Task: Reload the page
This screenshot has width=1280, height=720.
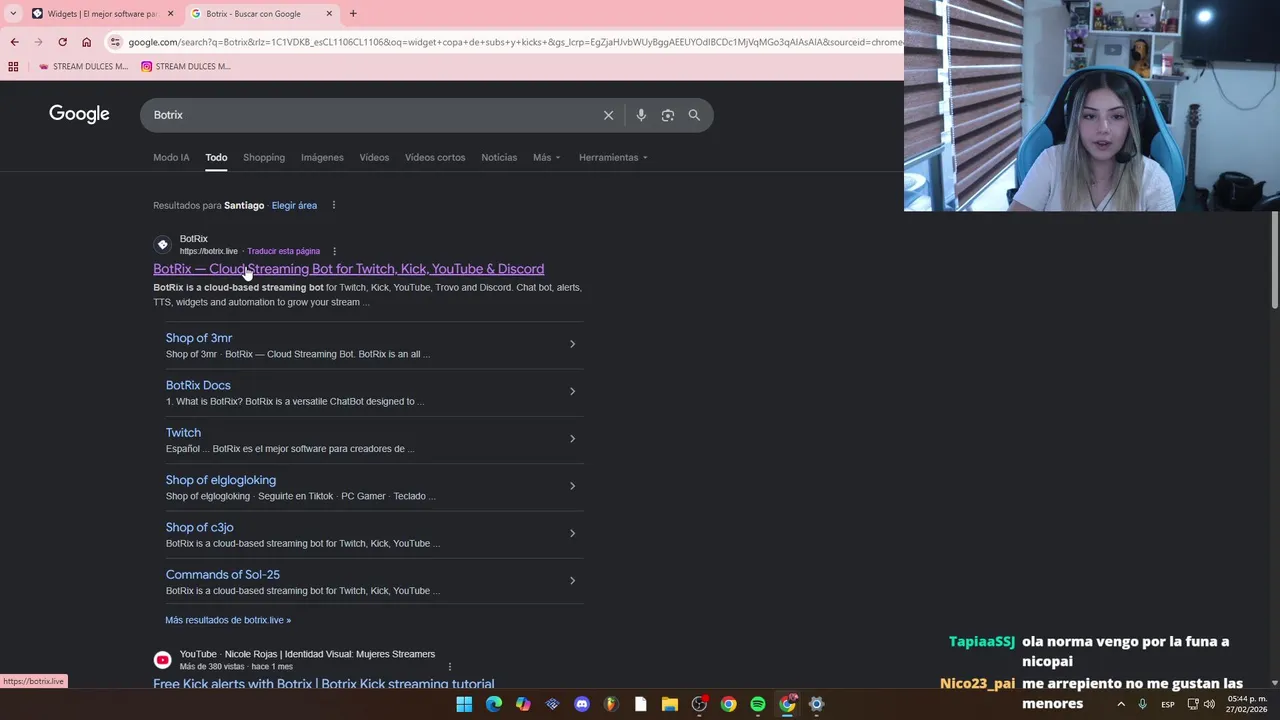Action: (x=62, y=42)
